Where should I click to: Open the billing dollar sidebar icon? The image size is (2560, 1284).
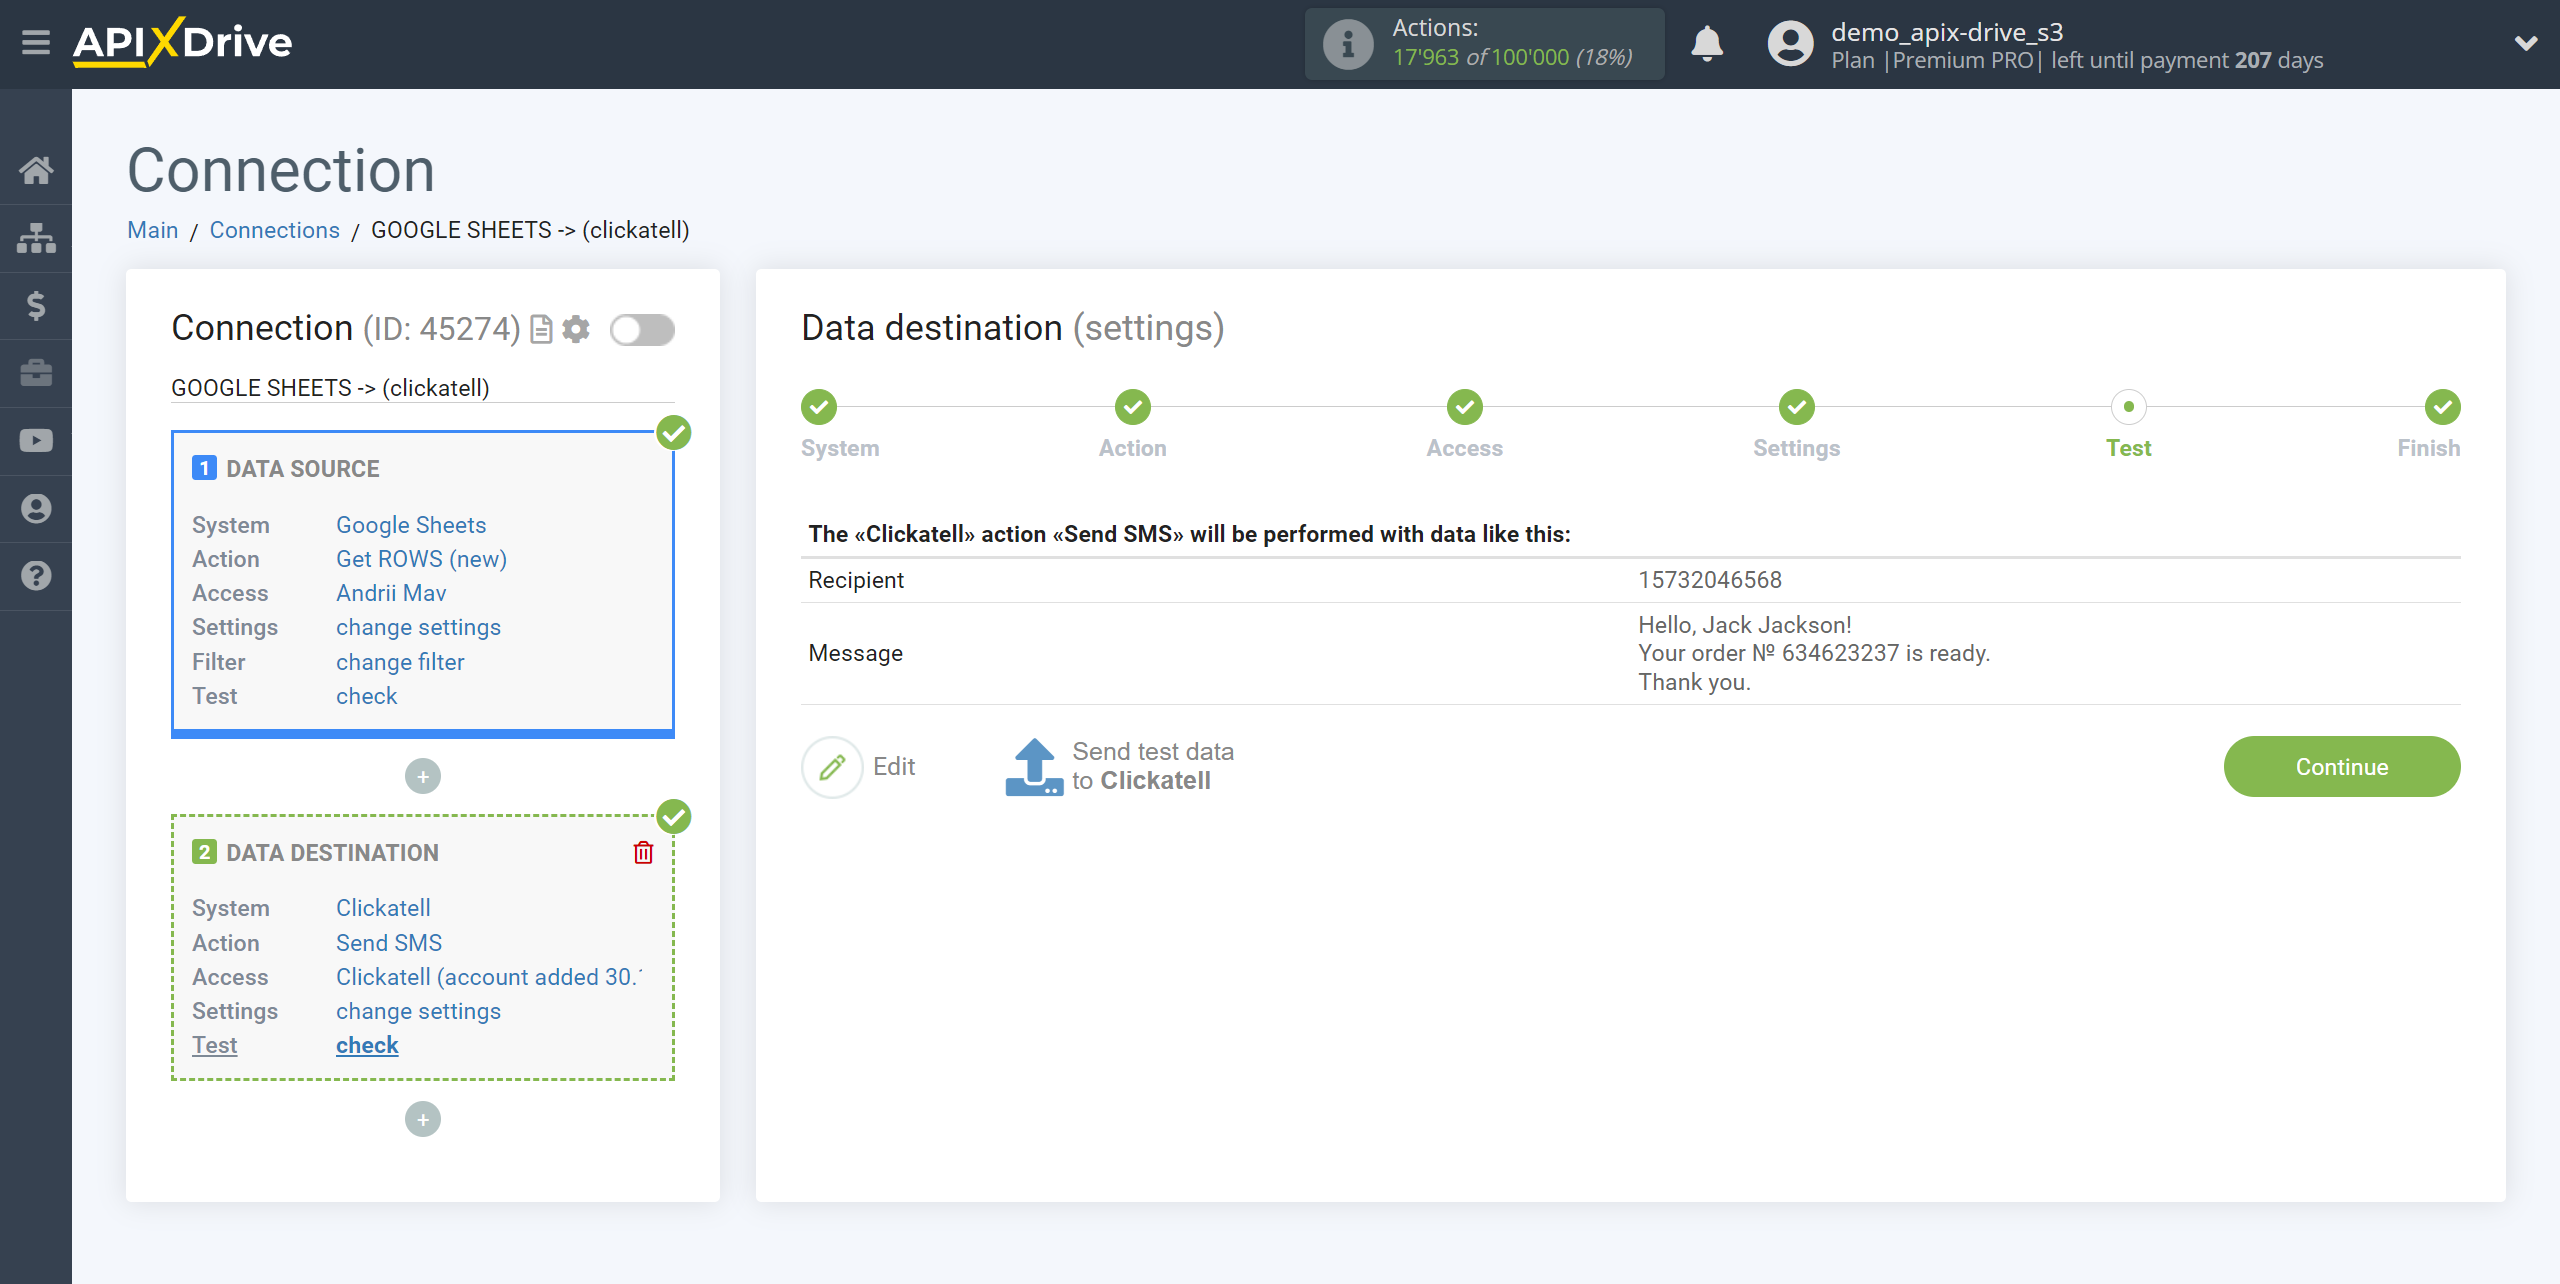click(36, 305)
